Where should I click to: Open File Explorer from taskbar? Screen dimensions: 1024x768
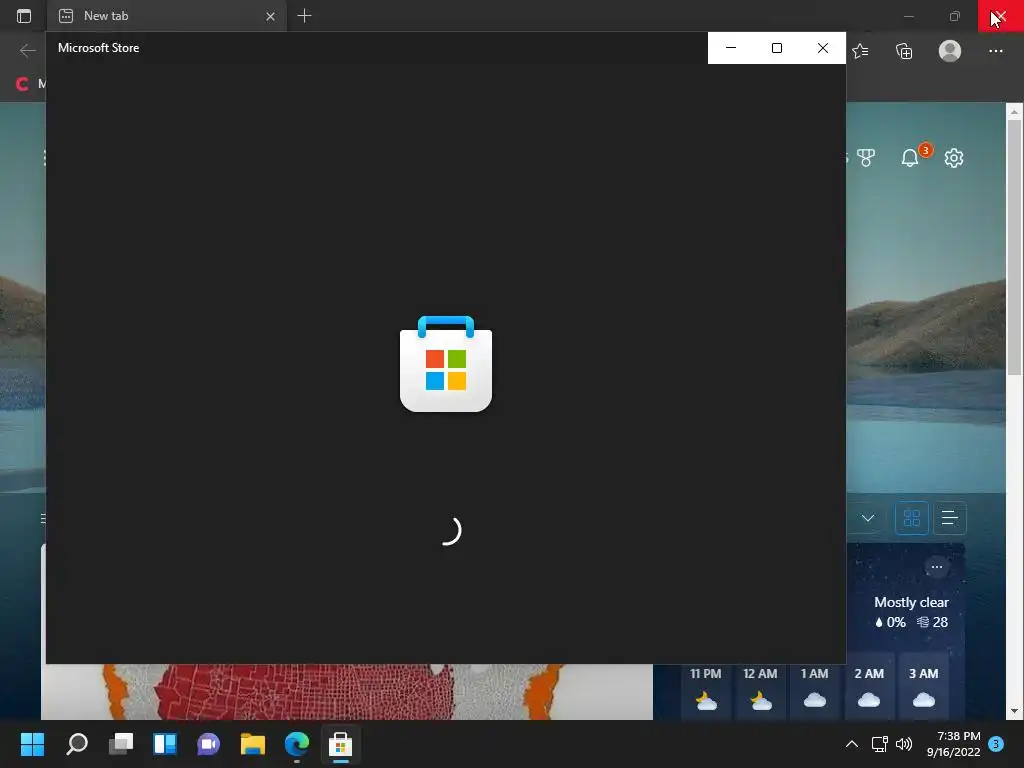coord(253,744)
